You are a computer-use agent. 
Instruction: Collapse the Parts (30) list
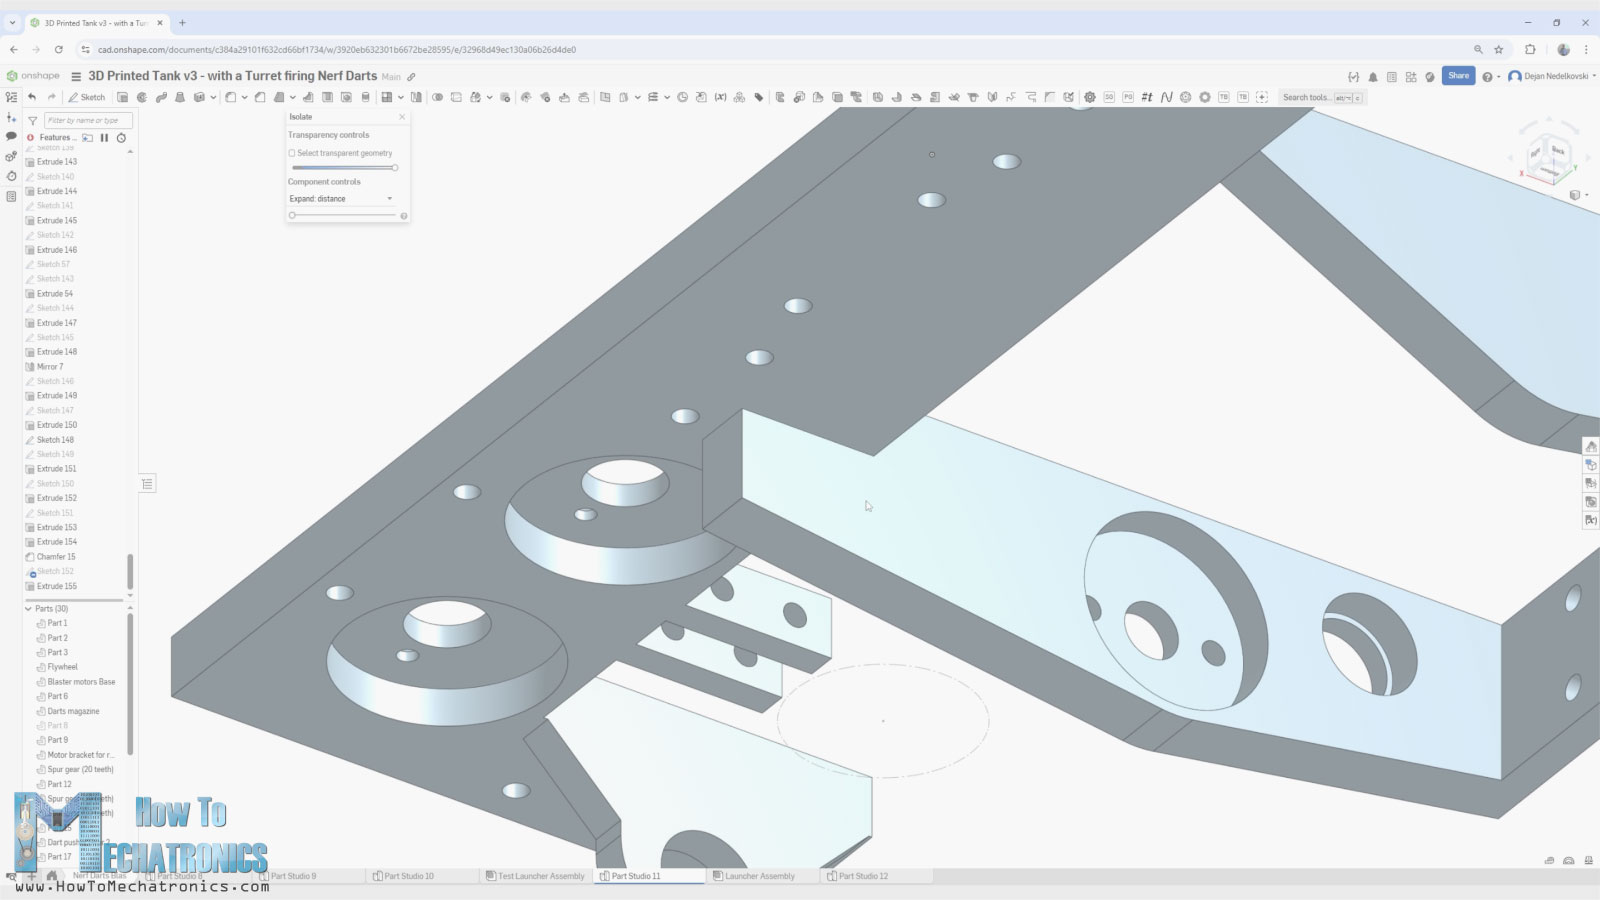pos(28,608)
